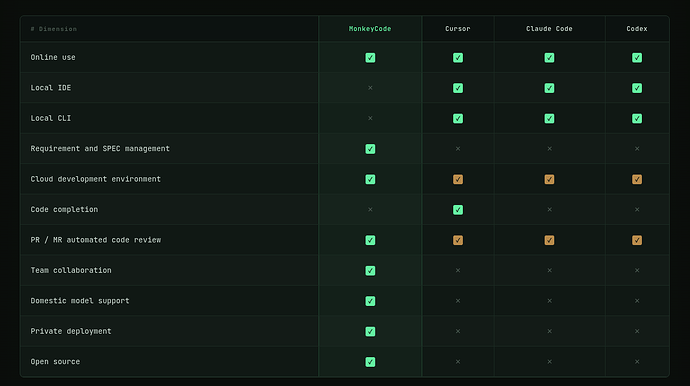Click MonkeyCode's check for Open source
The image size is (690, 386).
(370, 361)
